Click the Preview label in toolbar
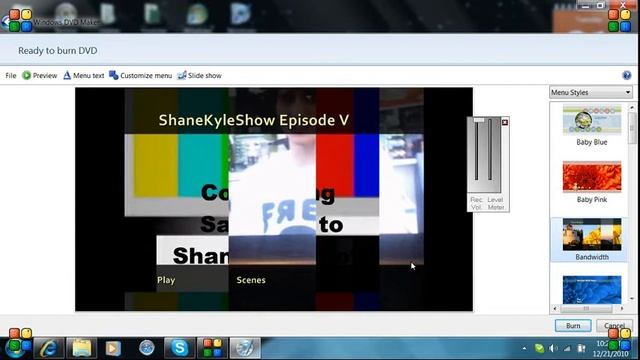640x360 pixels. (x=45, y=76)
